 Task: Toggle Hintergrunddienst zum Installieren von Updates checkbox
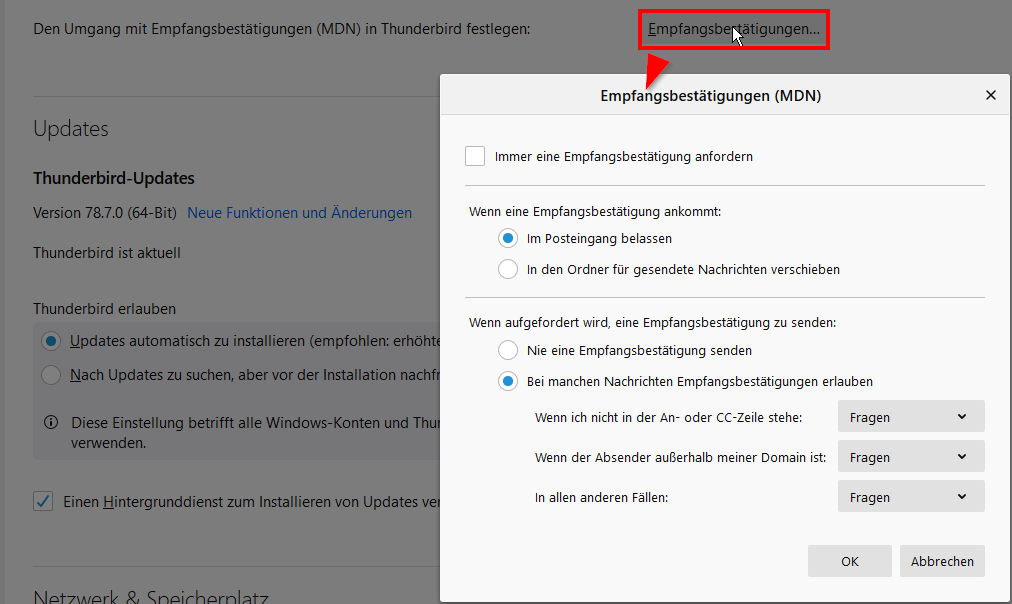pyautogui.click(x=43, y=501)
